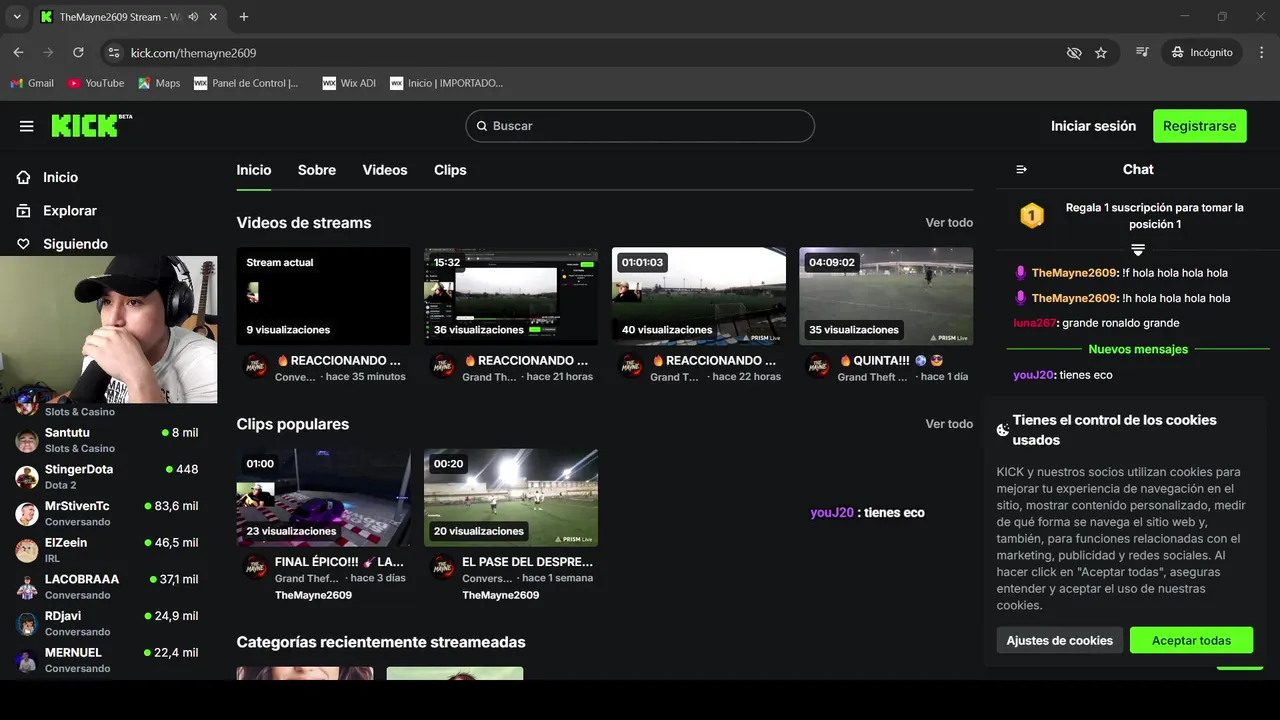Screen dimensions: 1280x720
Task: View site information icon in address bar
Action: point(113,53)
